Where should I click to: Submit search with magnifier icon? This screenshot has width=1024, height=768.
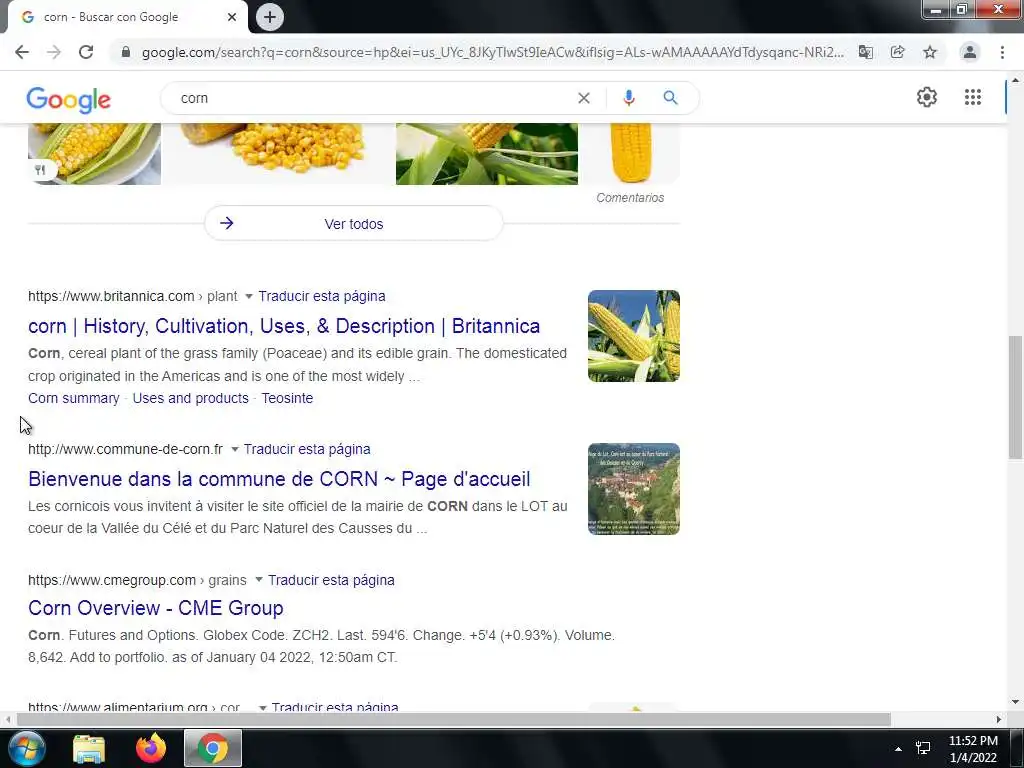pos(670,98)
